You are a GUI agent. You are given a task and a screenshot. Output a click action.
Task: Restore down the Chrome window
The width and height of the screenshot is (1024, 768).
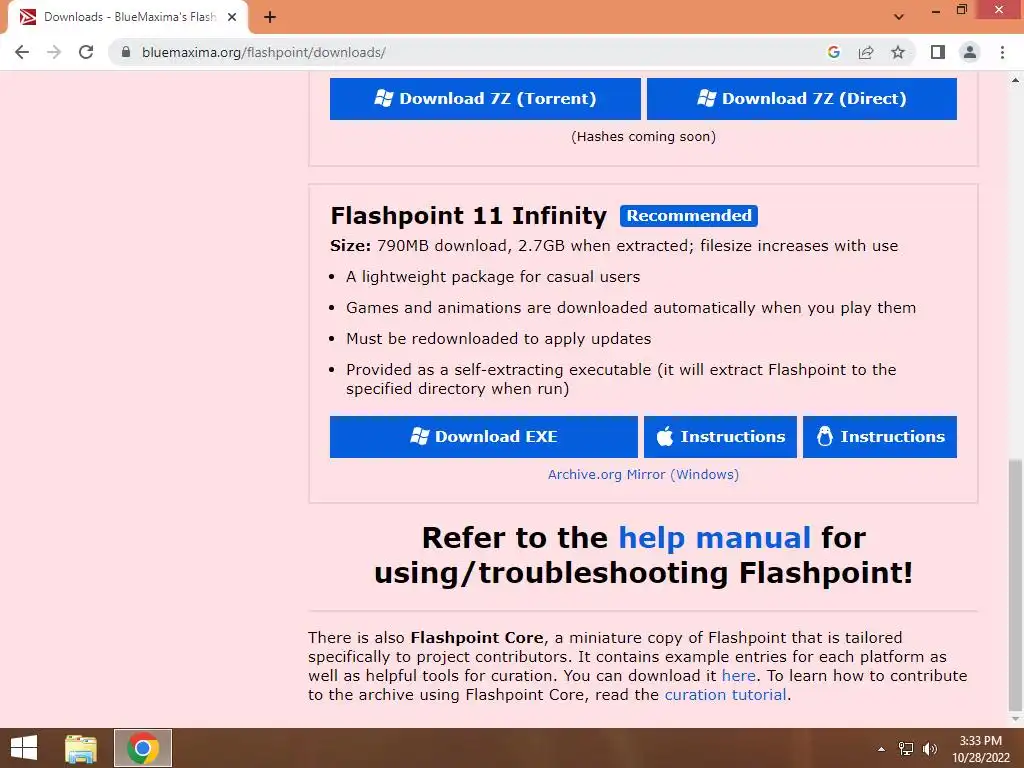(961, 10)
